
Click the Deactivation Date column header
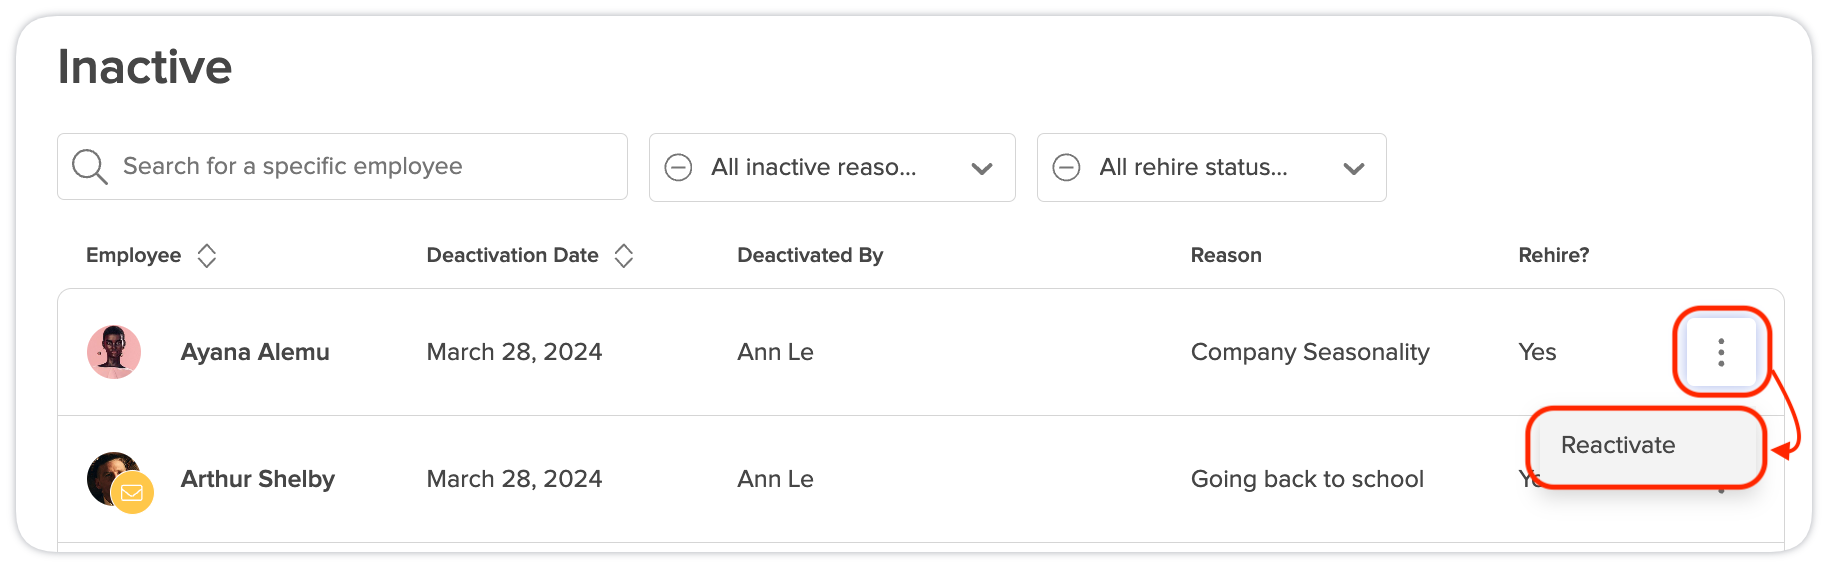(x=512, y=255)
